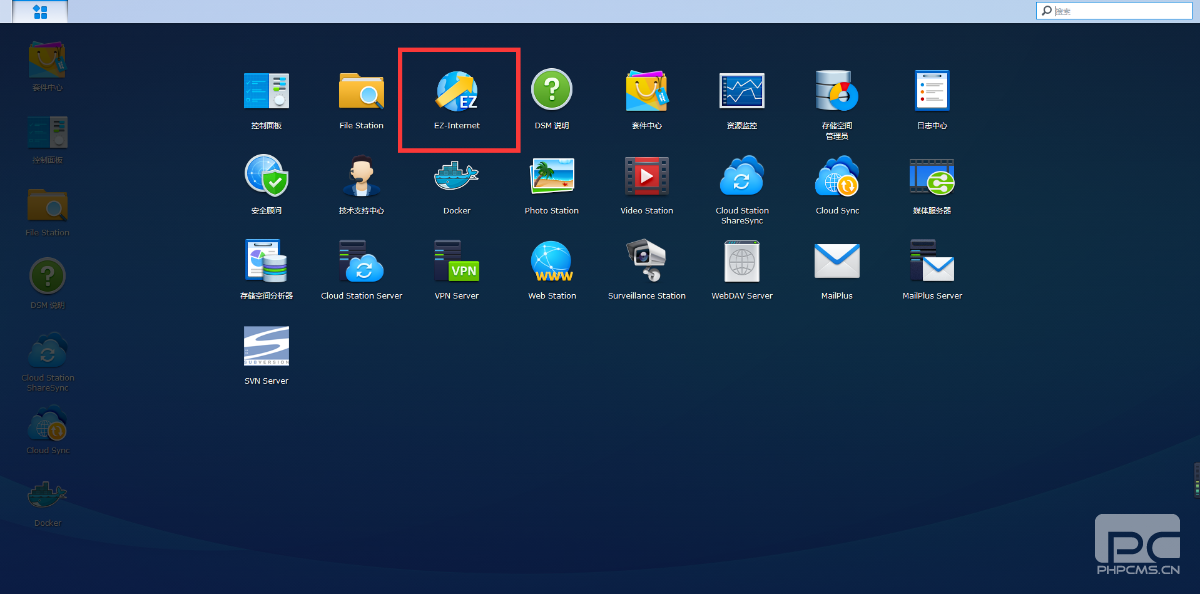Open Package Center (套件中心) in main menu grid
The image size is (1200, 594).
click(x=646, y=91)
